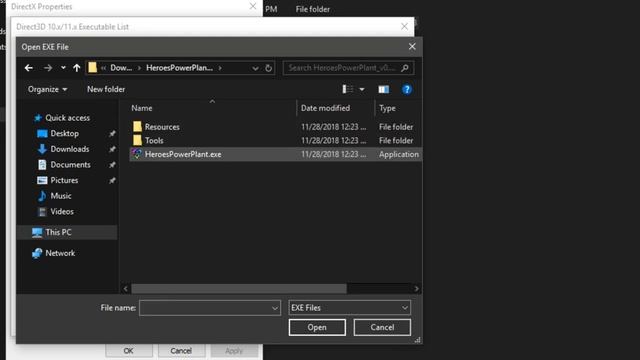This screenshot has height=360, width=640.
Task: Go back using the left arrow
Action: (29, 68)
